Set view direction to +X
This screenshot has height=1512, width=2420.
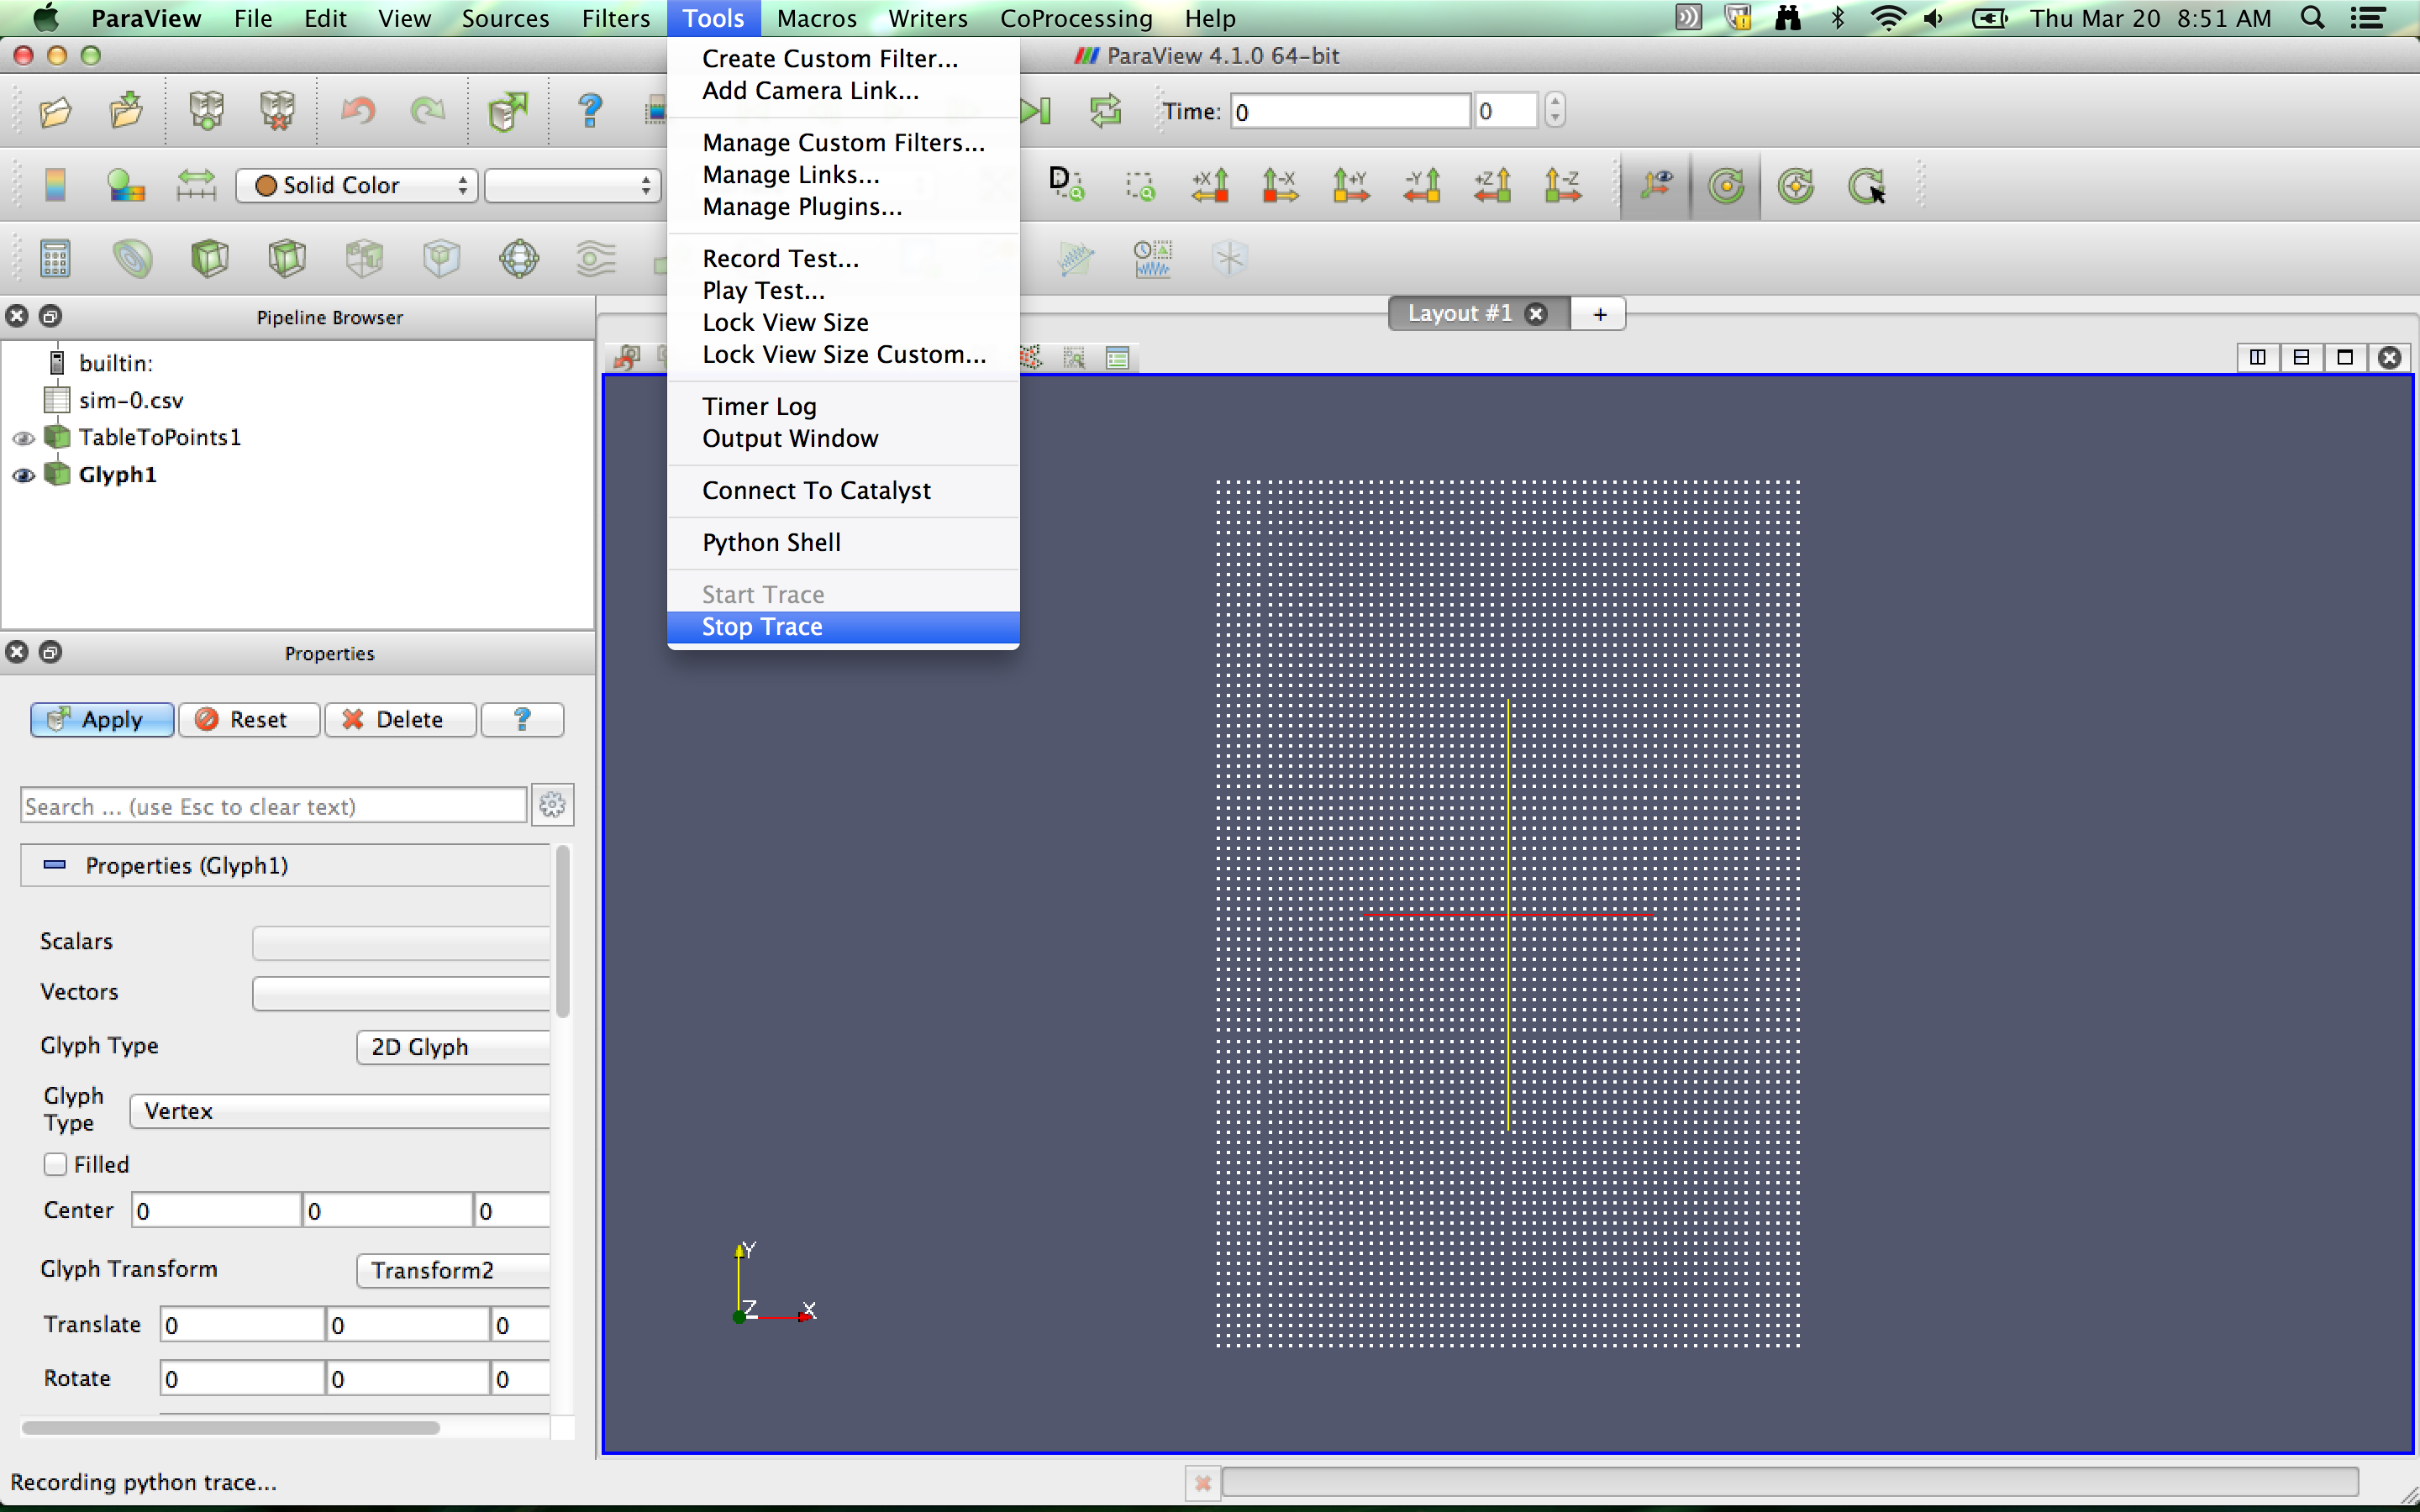(1210, 186)
